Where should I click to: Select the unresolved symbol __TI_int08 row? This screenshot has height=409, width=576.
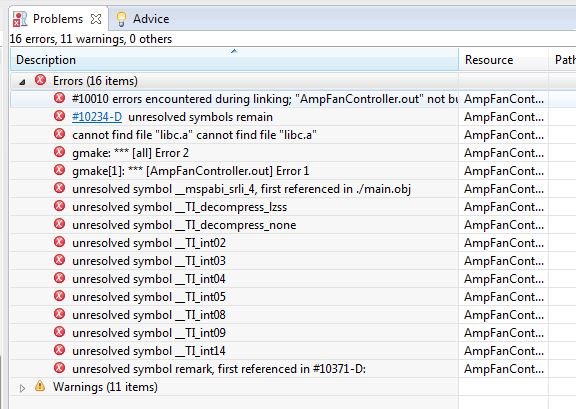click(x=293, y=315)
